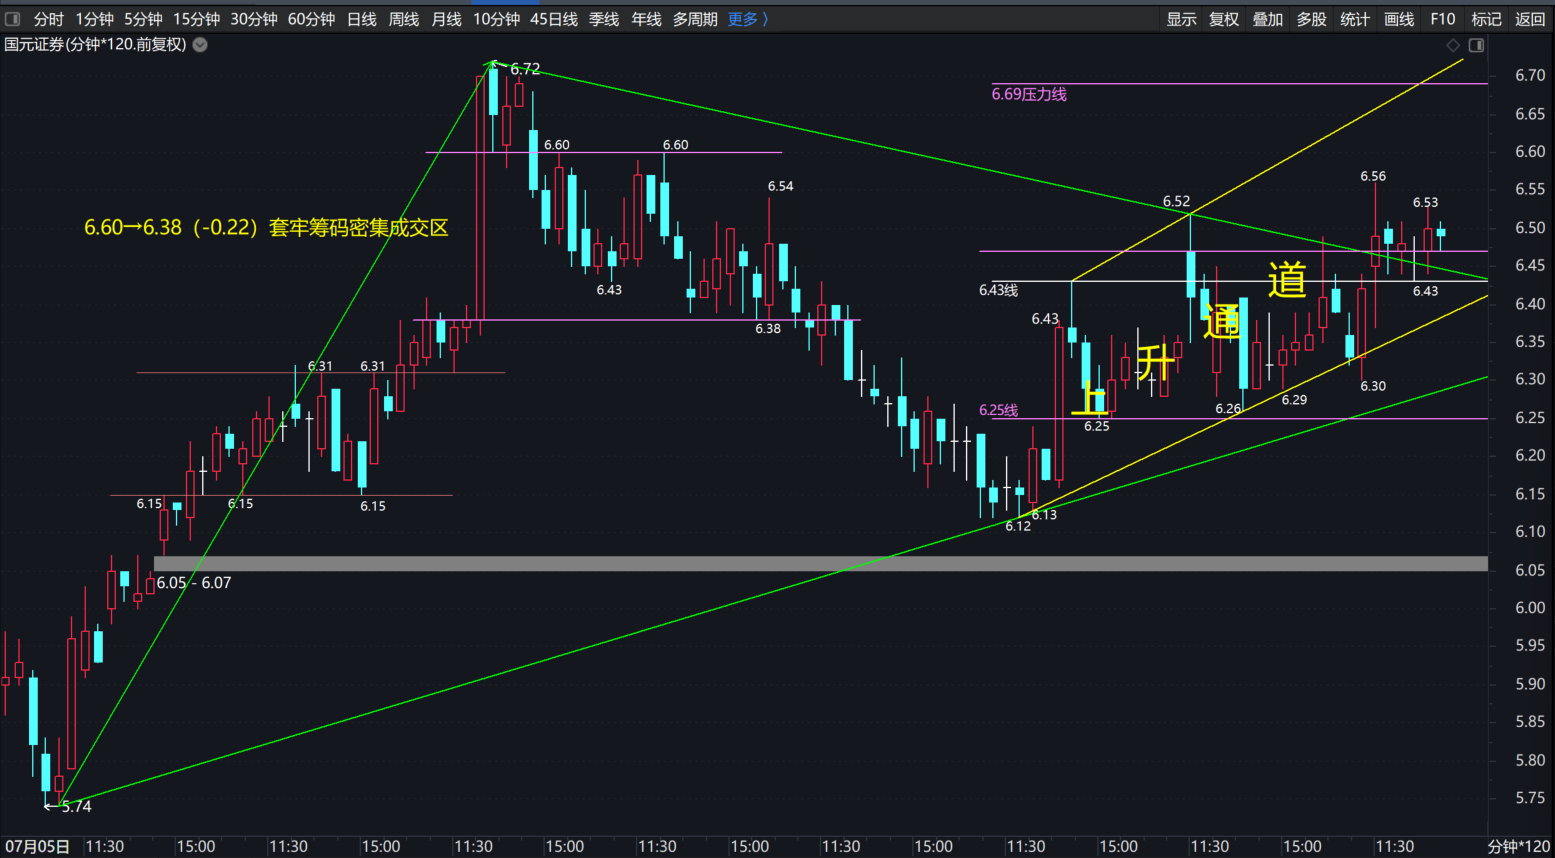Click the gray 6.05-6.07 gap zone bar
Viewport: 1555px width, 858px height.
coord(821,564)
